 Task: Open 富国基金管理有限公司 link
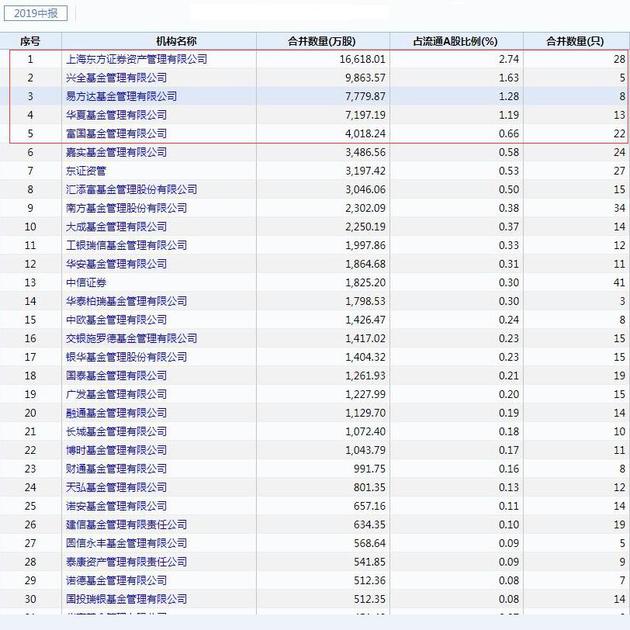point(117,133)
